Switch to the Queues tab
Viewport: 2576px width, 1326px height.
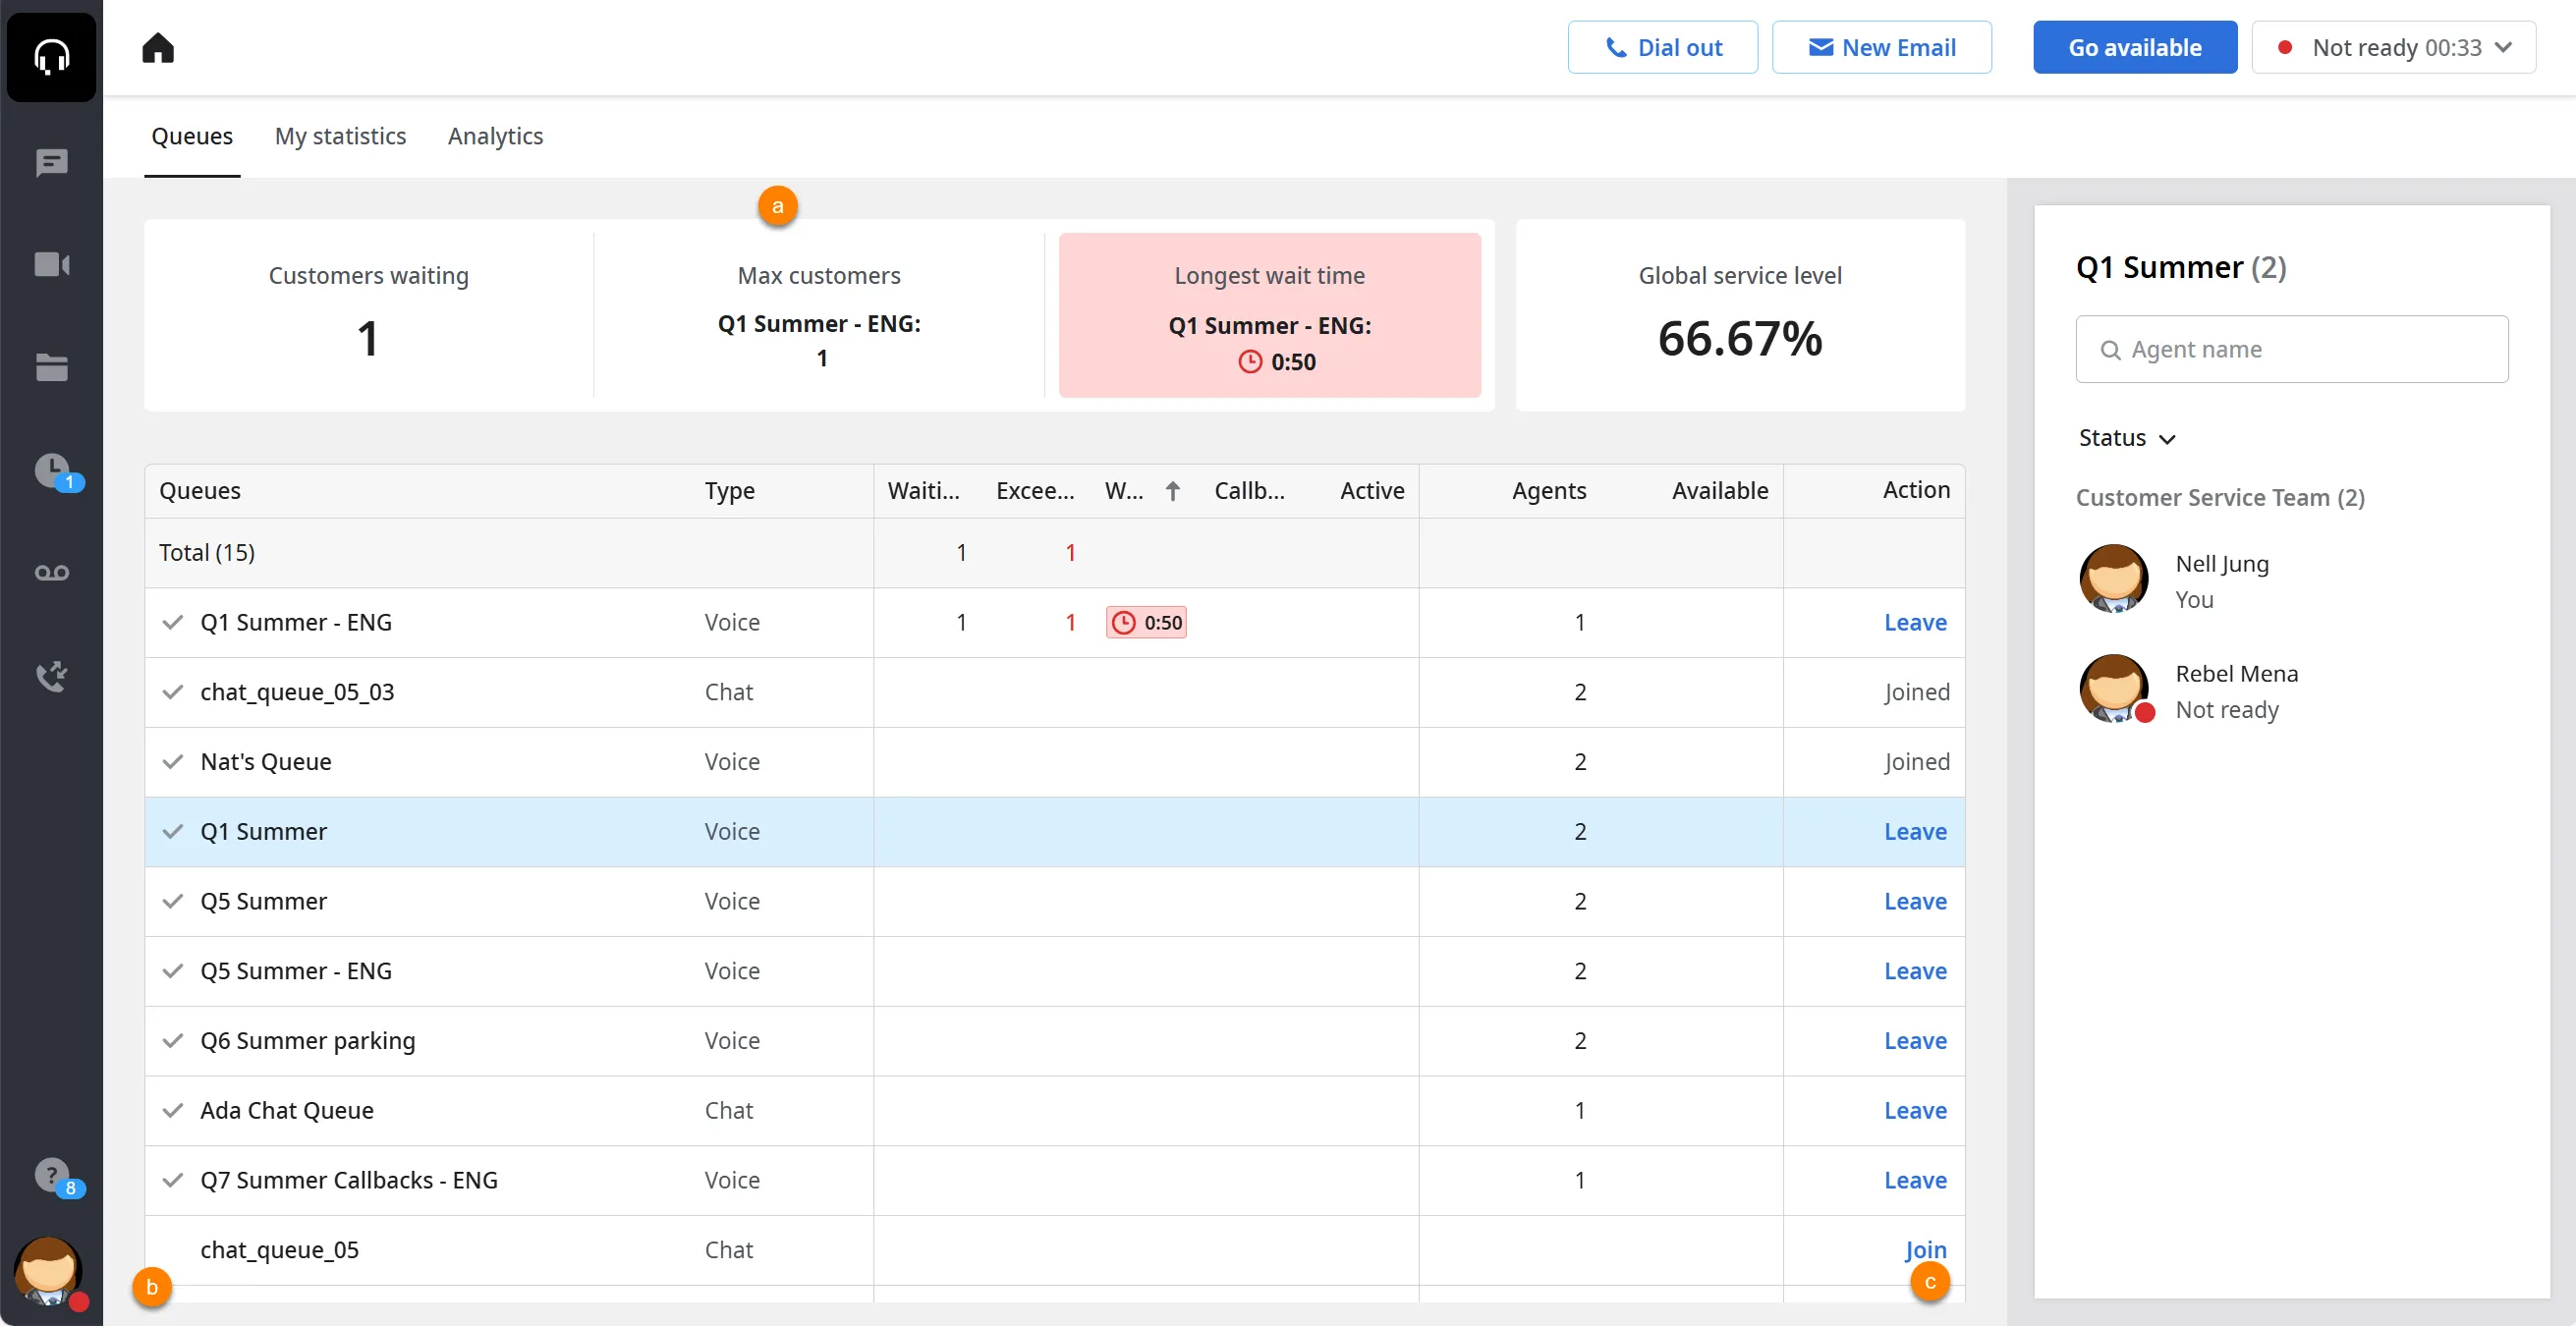tap(192, 136)
